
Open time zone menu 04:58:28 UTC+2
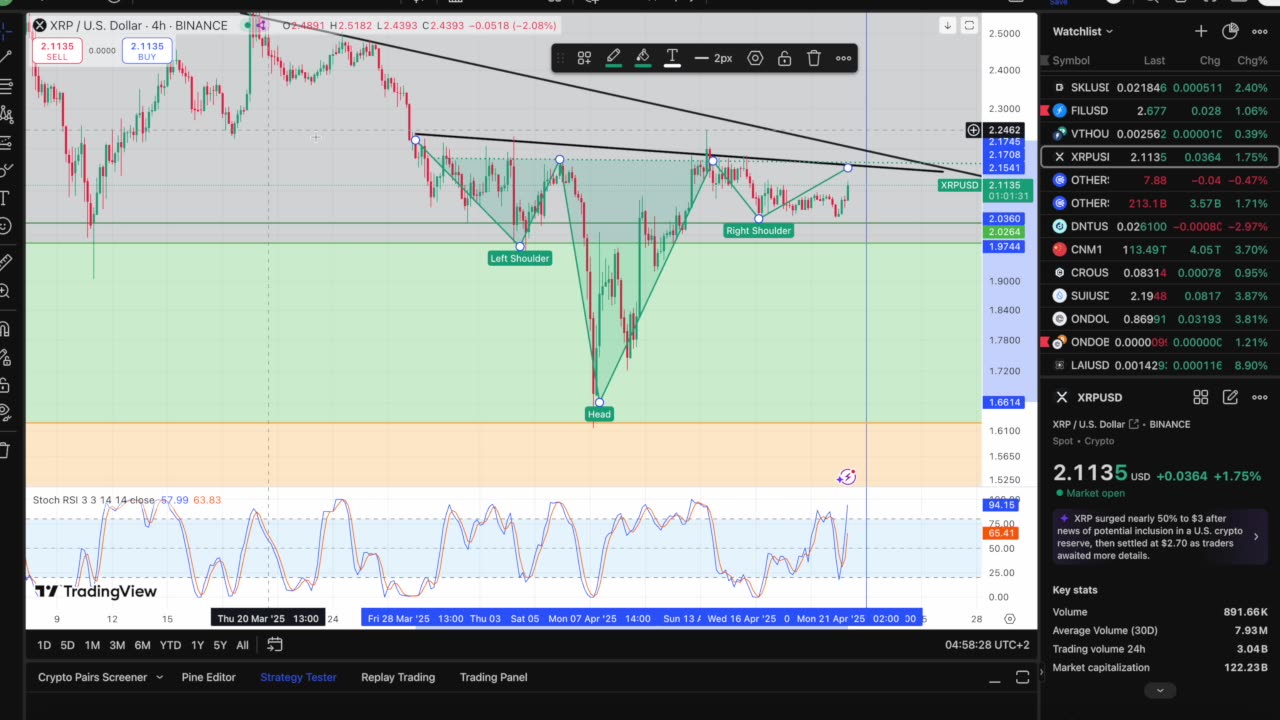[987, 645]
